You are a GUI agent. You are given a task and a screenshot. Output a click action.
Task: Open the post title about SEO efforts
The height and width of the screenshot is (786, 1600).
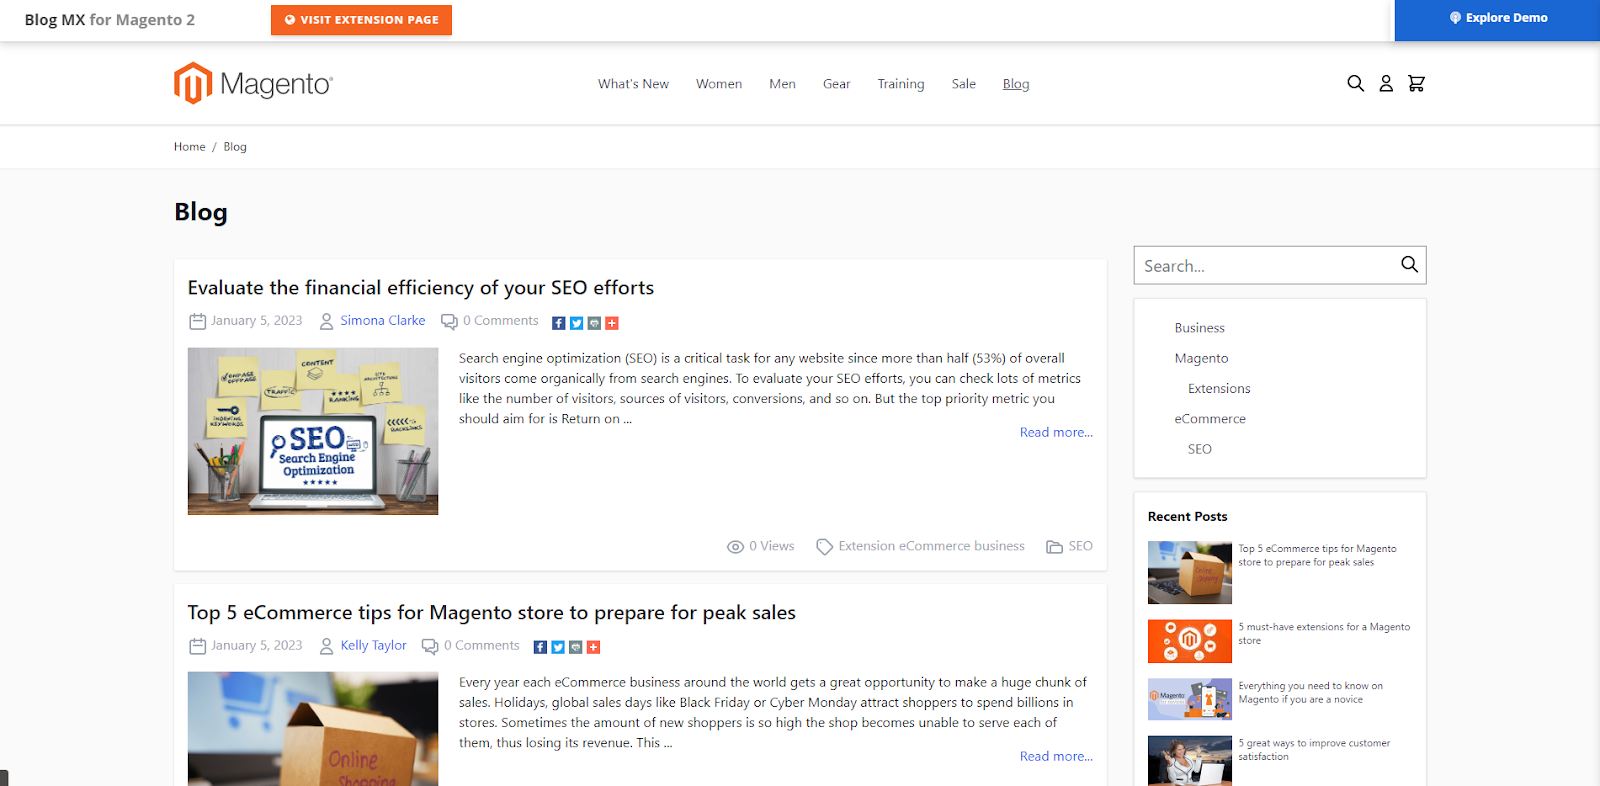pyautogui.click(x=421, y=288)
